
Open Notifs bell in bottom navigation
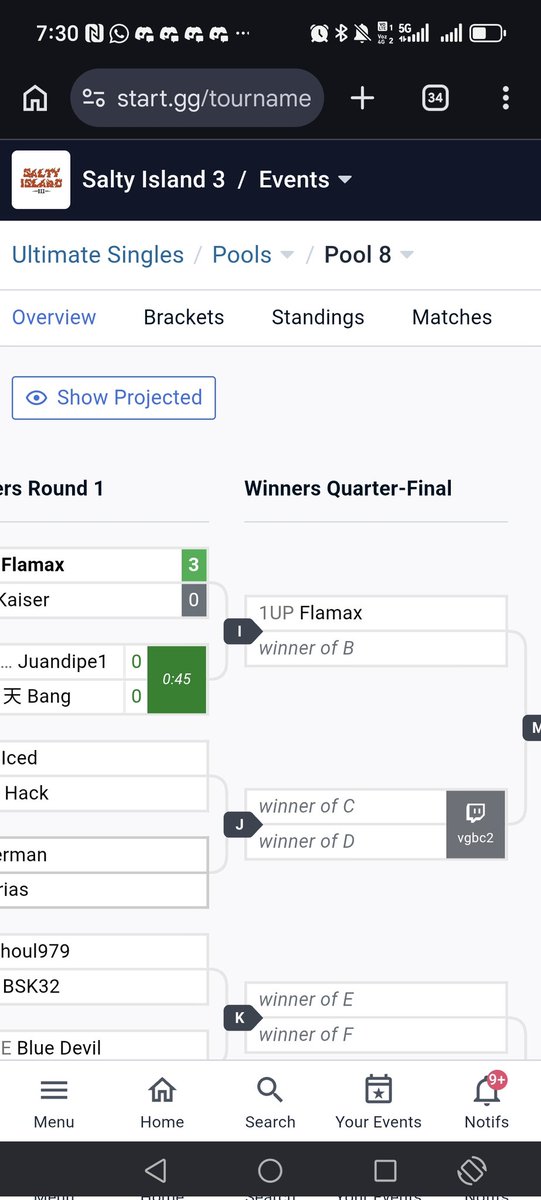tap(487, 1100)
